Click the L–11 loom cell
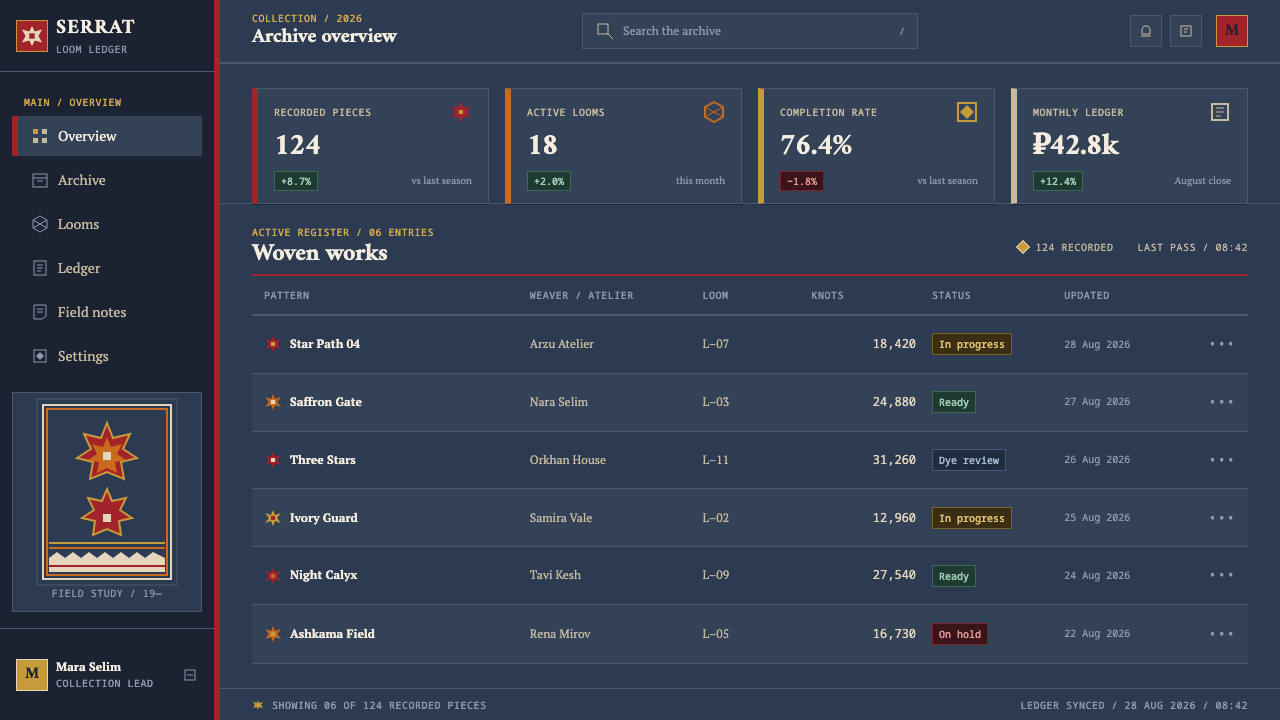Image resolution: width=1280 pixels, height=720 pixels. [716, 460]
